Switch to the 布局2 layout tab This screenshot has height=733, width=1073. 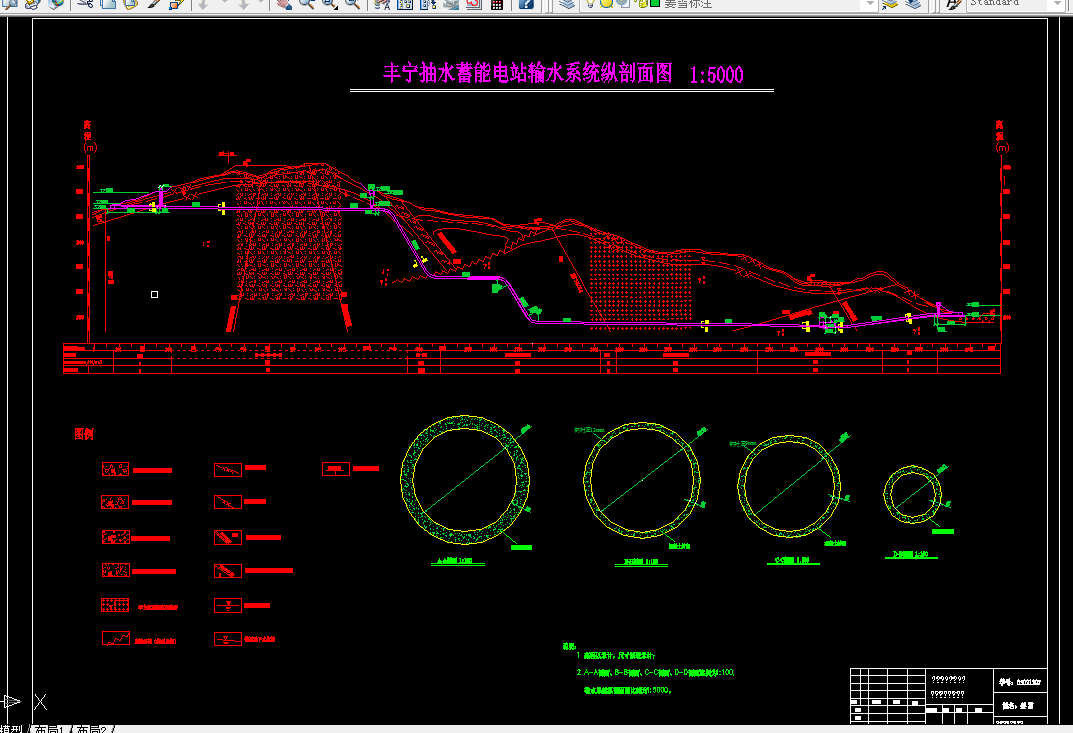point(92,730)
